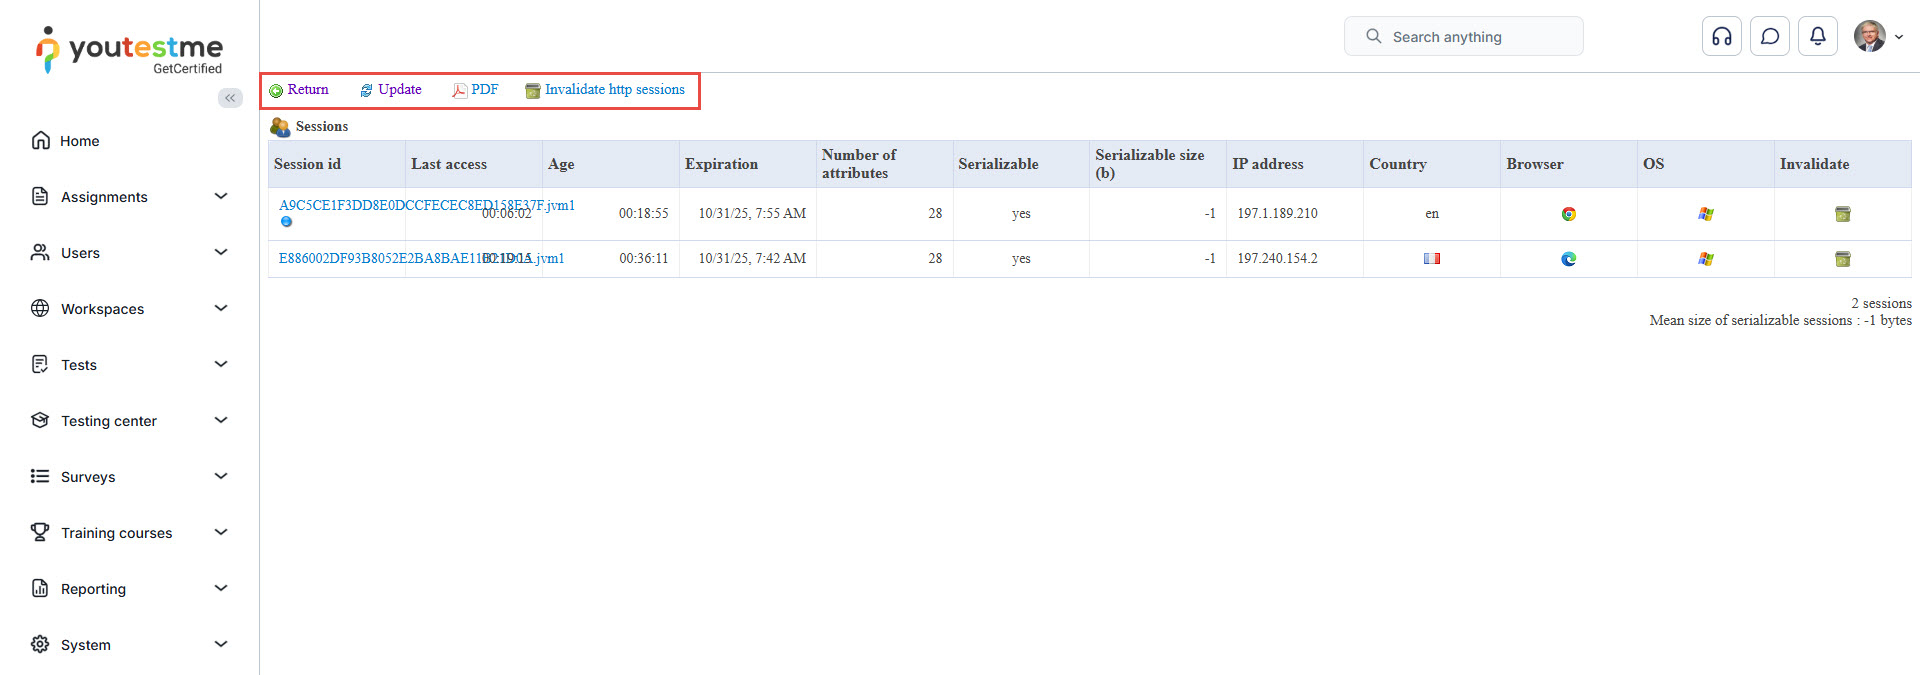The width and height of the screenshot is (1920, 675).
Task: Open the notifications bell
Action: pyautogui.click(x=1817, y=37)
